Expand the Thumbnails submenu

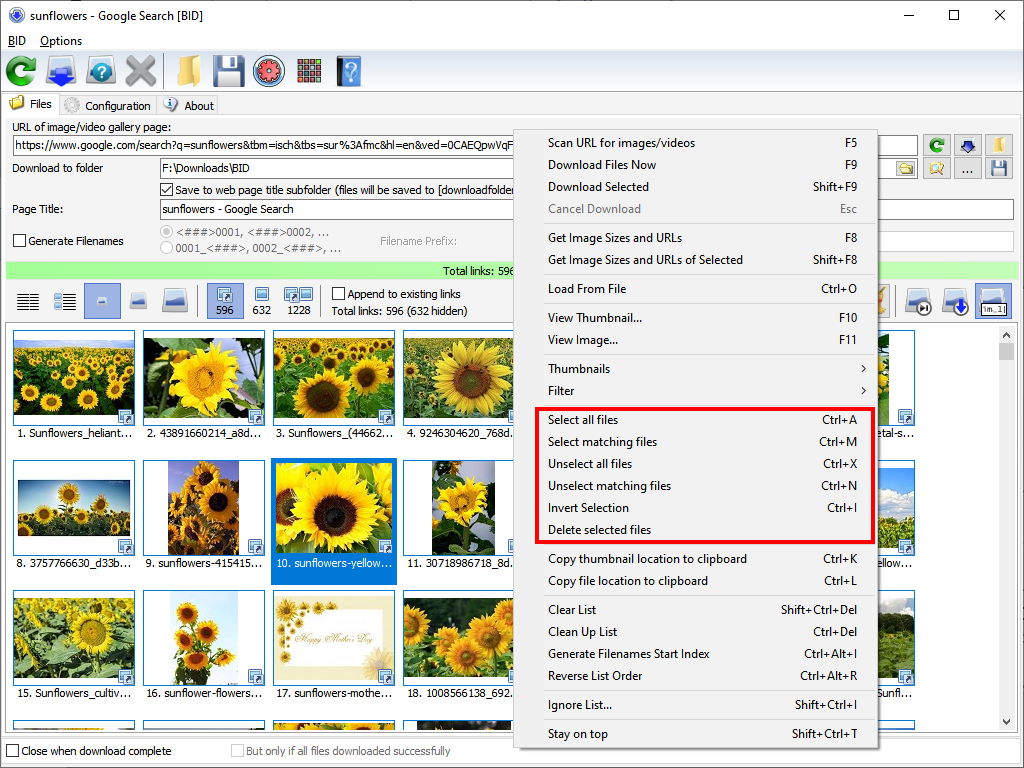coord(709,369)
